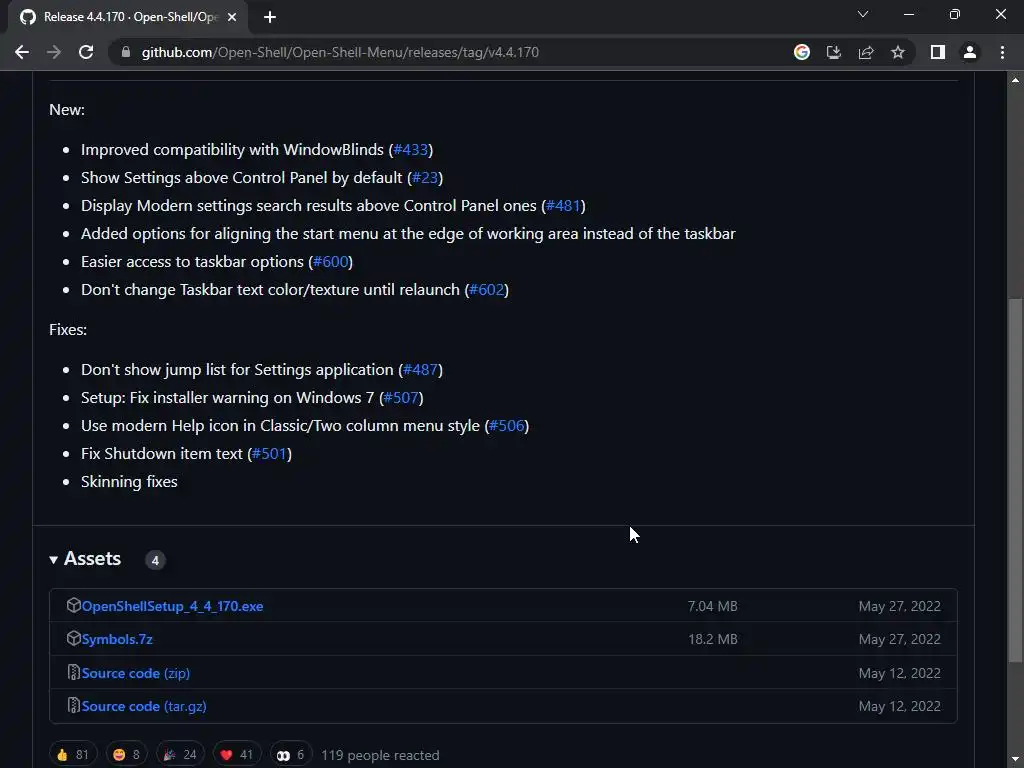The width and height of the screenshot is (1024, 768).
Task: Open the browser side panel
Action: 938,52
